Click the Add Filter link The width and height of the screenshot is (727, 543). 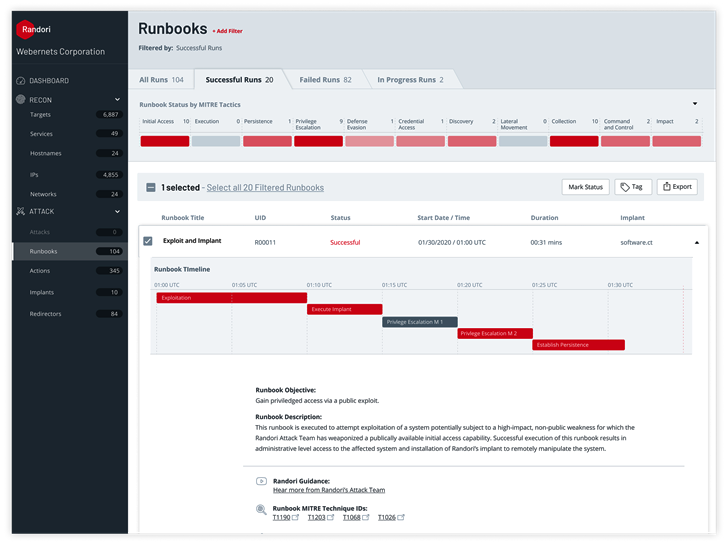tap(228, 31)
